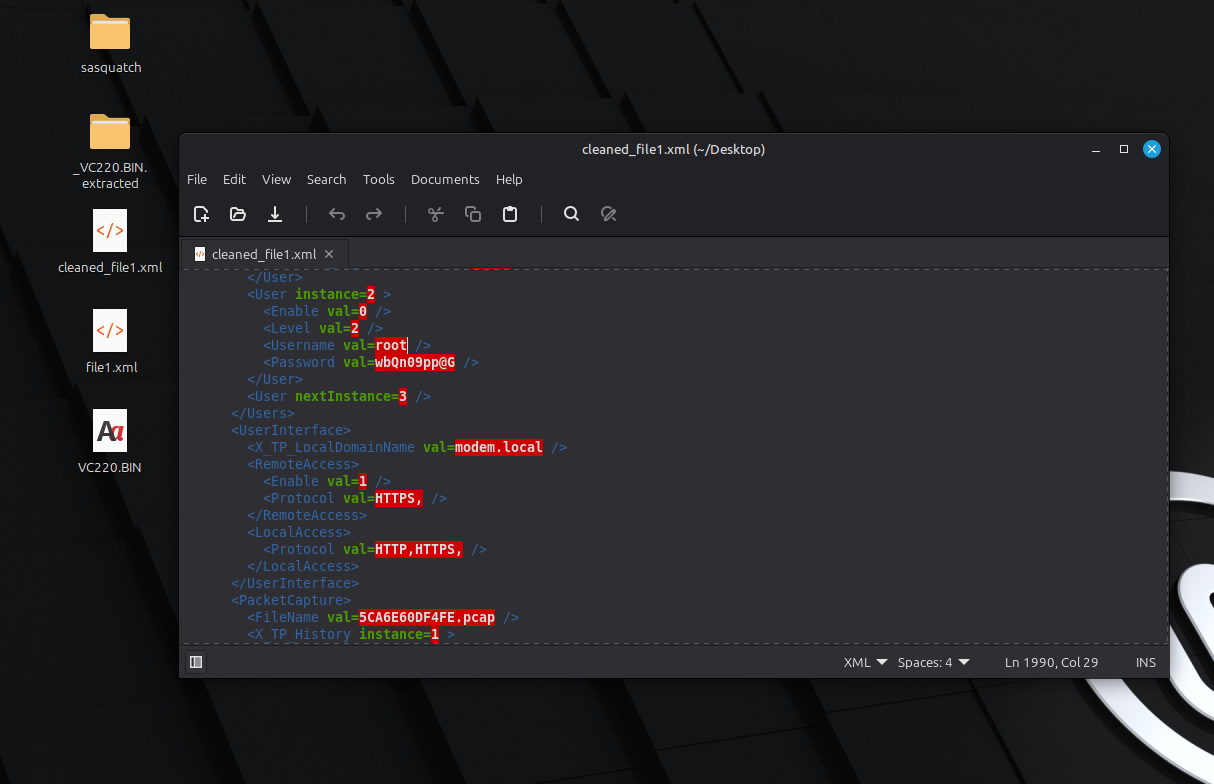Viewport: 1214px width, 784px height.
Task: Open a file using the folder toolbar icon
Action: (x=238, y=214)
